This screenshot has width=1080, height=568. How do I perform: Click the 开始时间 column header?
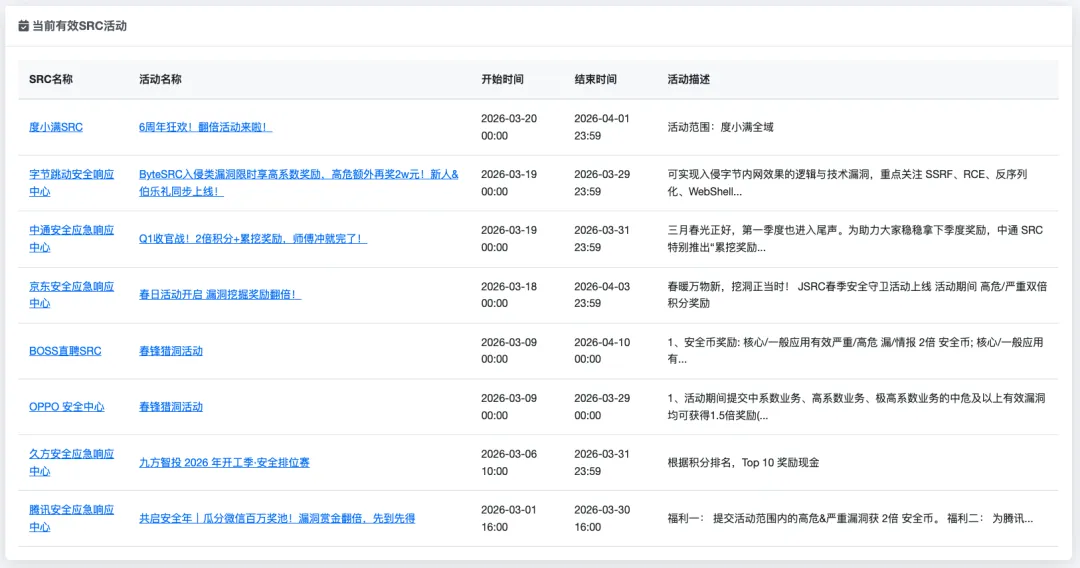502,79
